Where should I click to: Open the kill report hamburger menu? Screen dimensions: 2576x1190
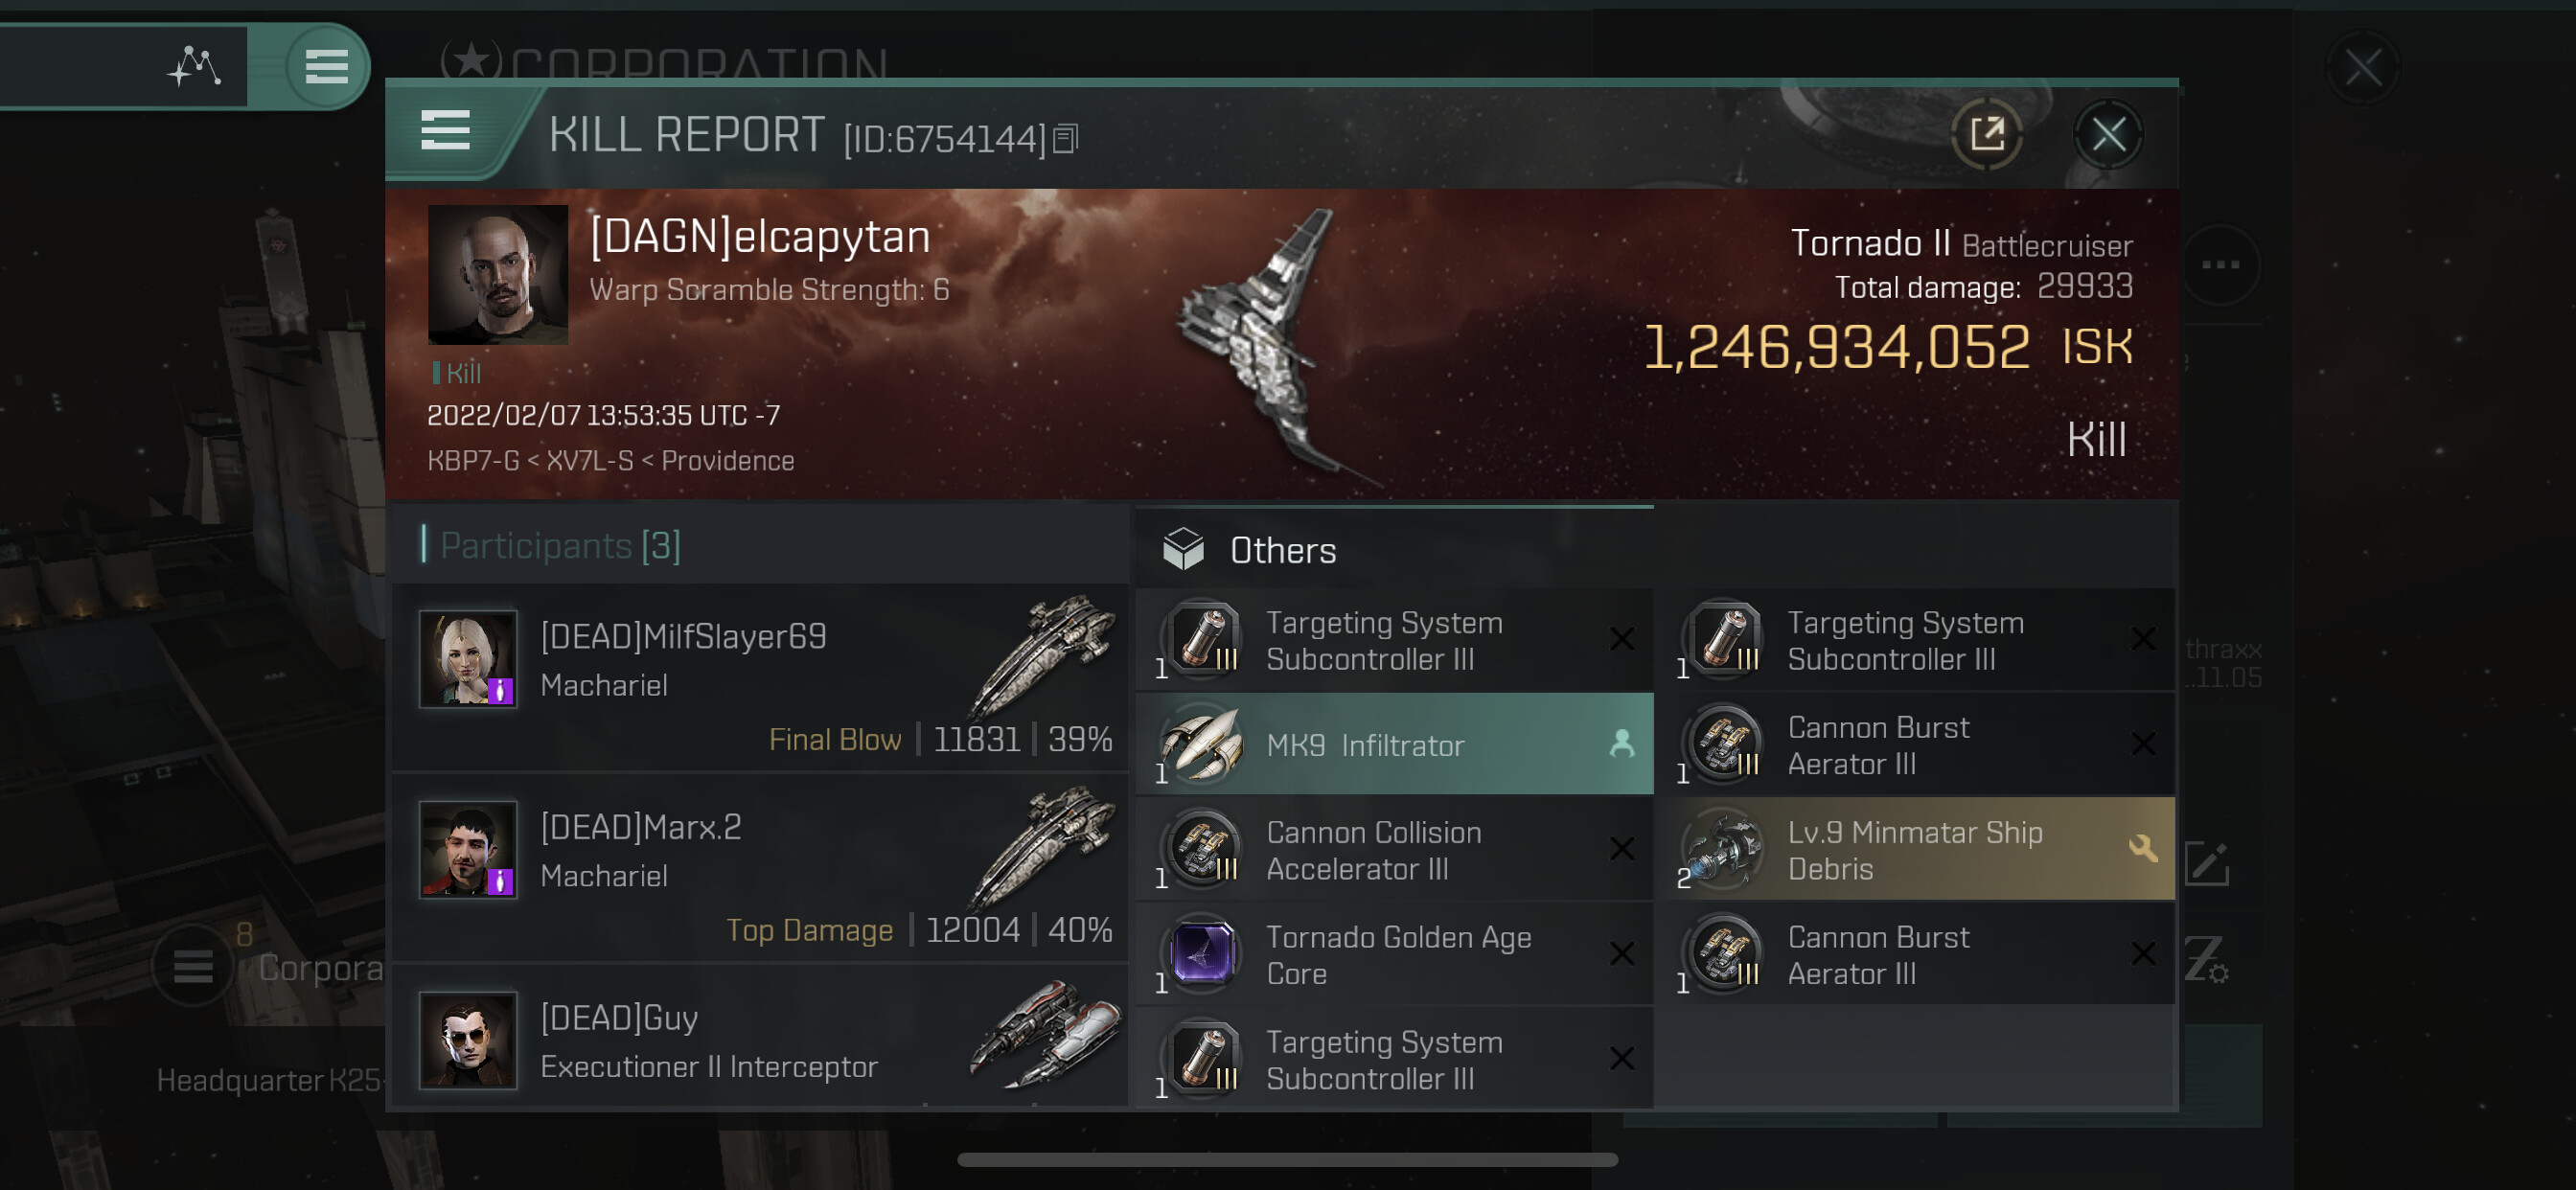coord(445,131)
